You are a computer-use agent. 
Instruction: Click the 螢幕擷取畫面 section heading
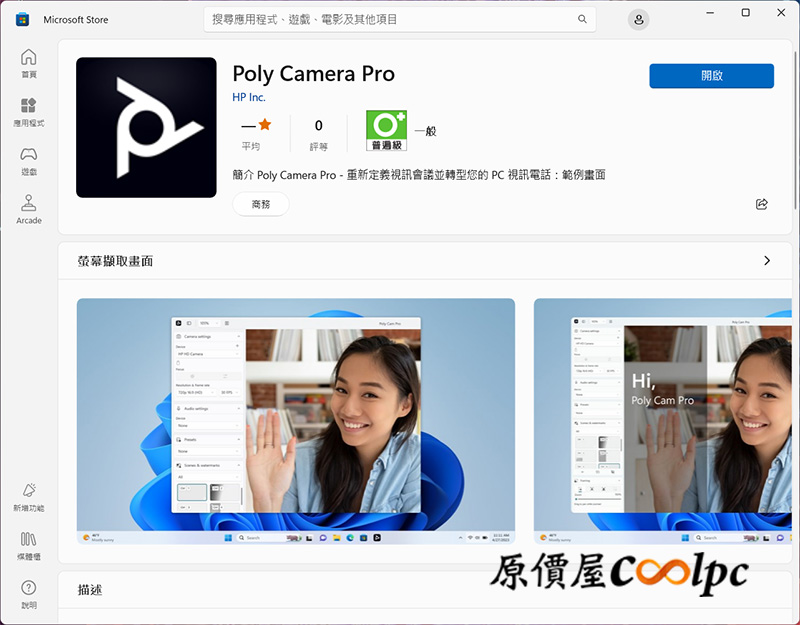[x=115, y=261]
